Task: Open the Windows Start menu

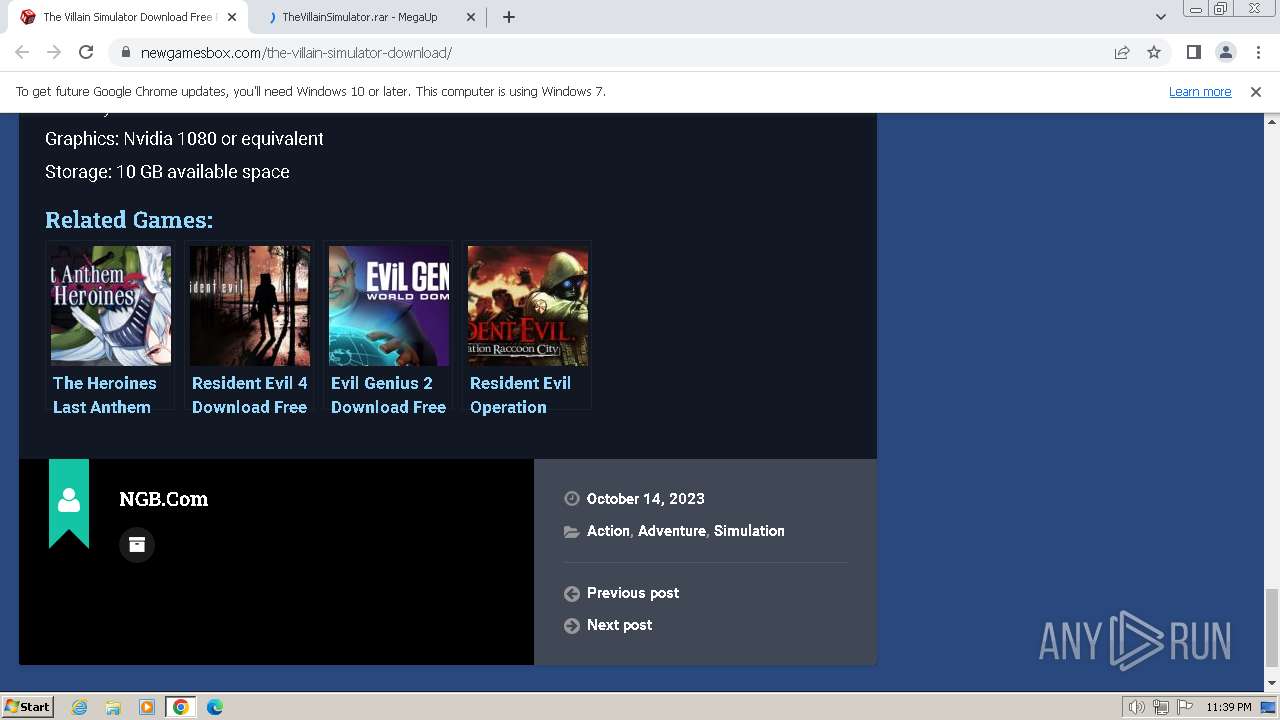Action: (x=27, y=707)
